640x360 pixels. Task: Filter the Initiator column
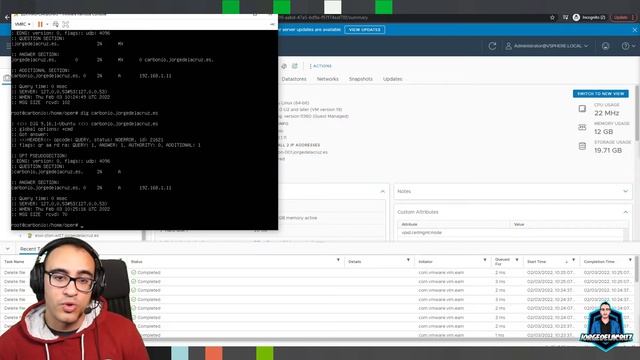[x=485, y=260]
